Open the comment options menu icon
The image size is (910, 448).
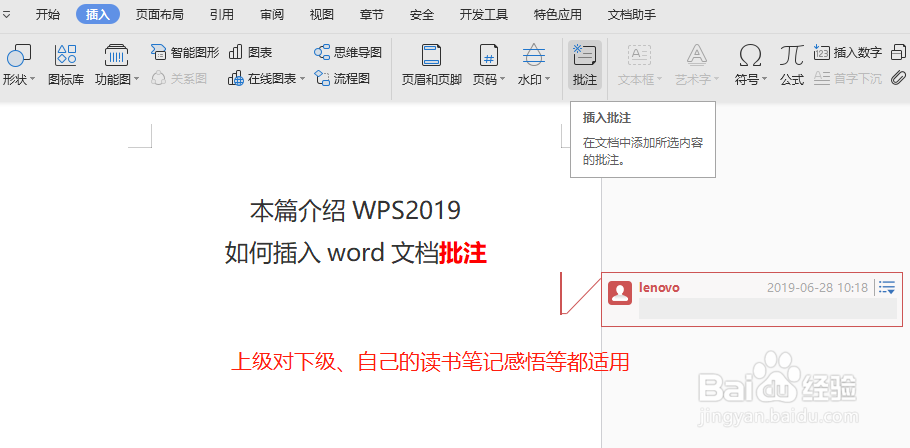point(887,287)
